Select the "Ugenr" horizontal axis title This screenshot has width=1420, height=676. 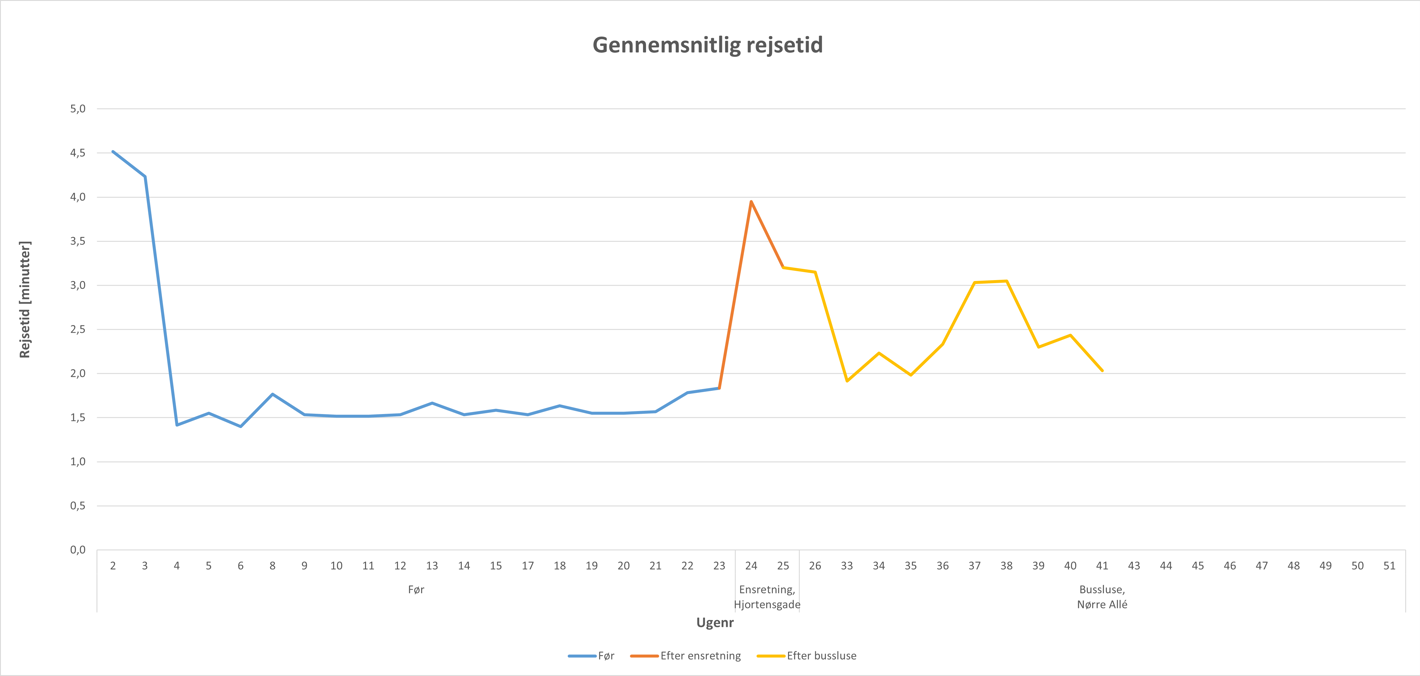[715, 623]
